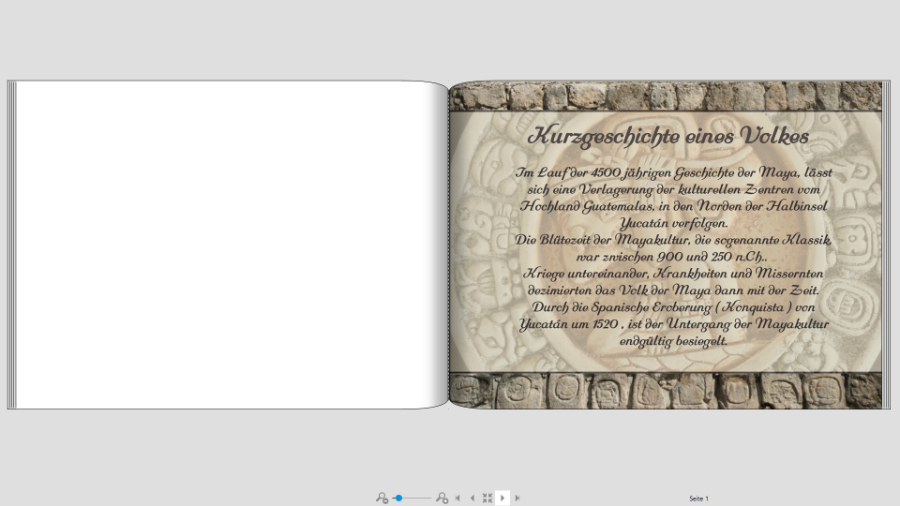Viewport: 900px width, 506px height.
Task: Click the heading 'Kurzgeschichte eines Volkes'
Action: click(x=668, y=136)
